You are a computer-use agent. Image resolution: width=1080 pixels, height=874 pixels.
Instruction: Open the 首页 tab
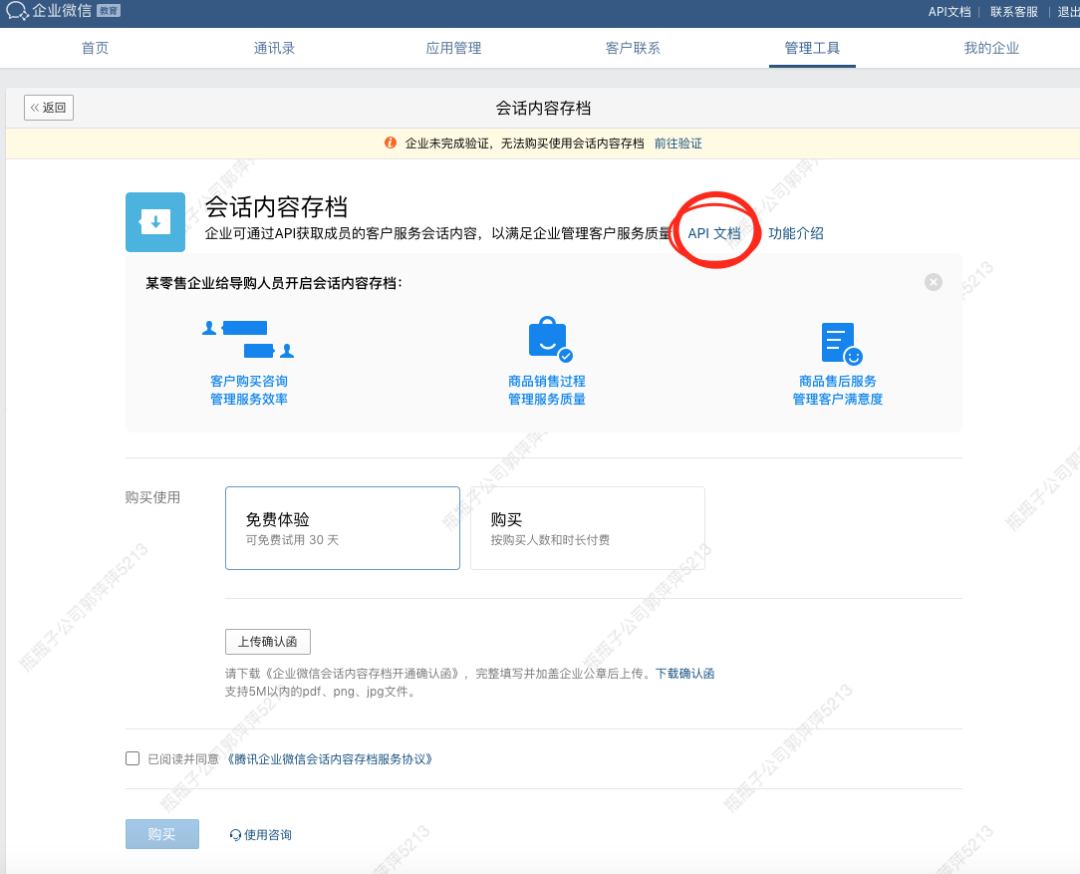pos(95,48)
